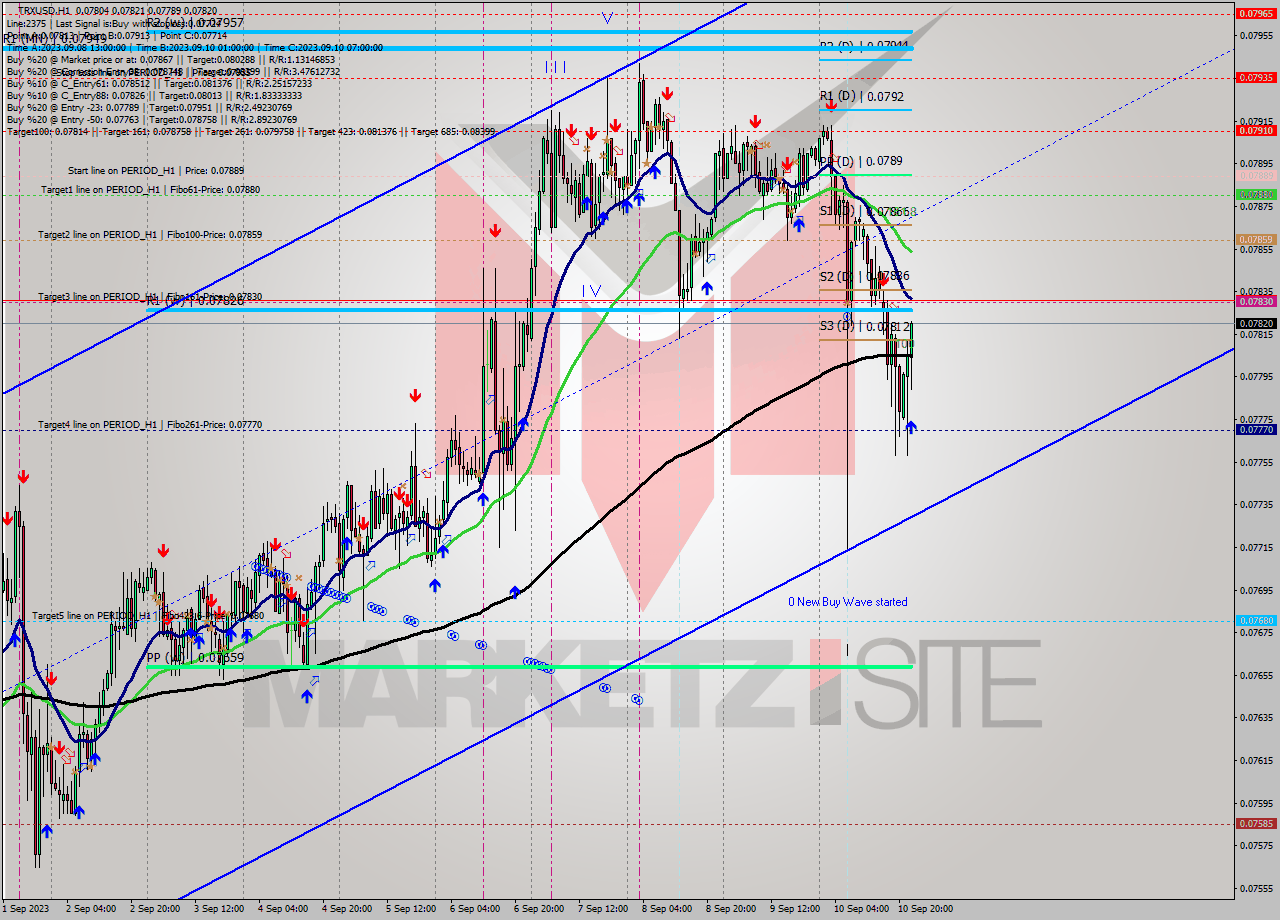Click 'Start line on PERIOD_H1 | Price: 0.07889' label
The width and height of the screenshot is (1280, 920).
pyautogui.click(x=156, y=171)
